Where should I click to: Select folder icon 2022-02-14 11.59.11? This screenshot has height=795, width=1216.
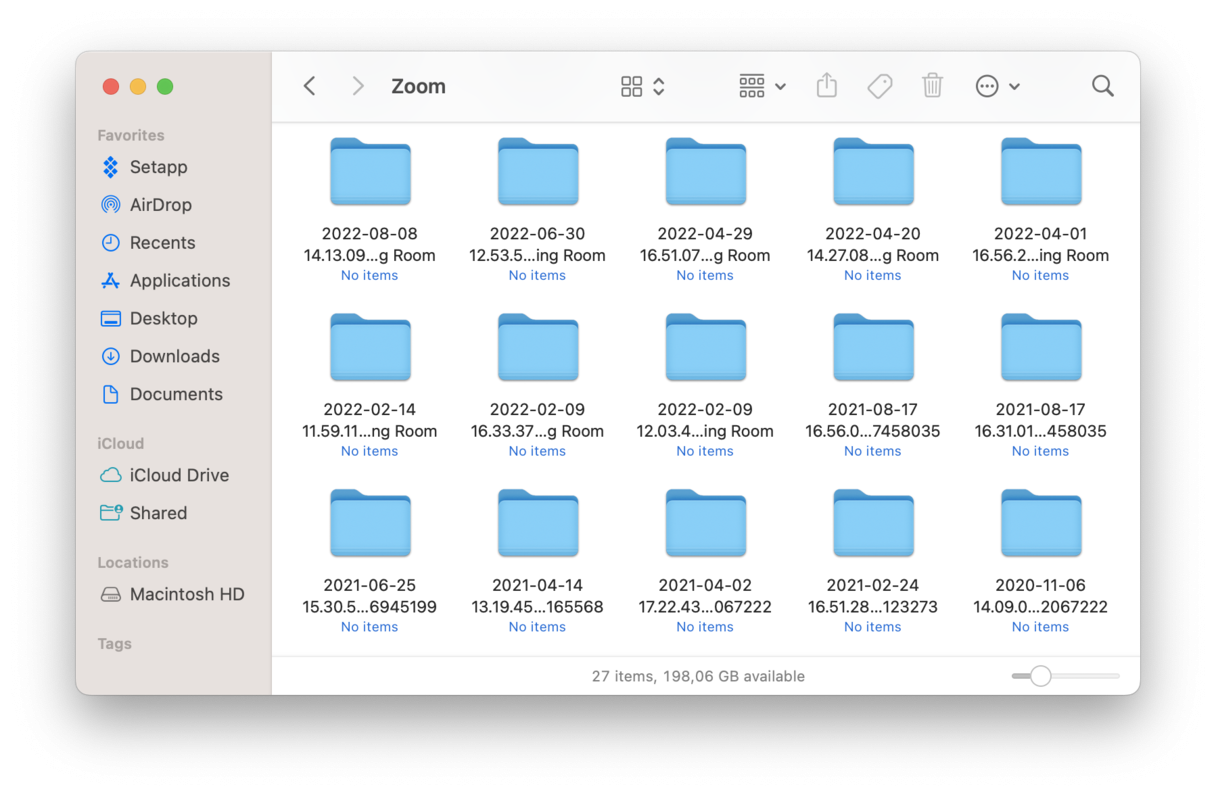(370, 348)
